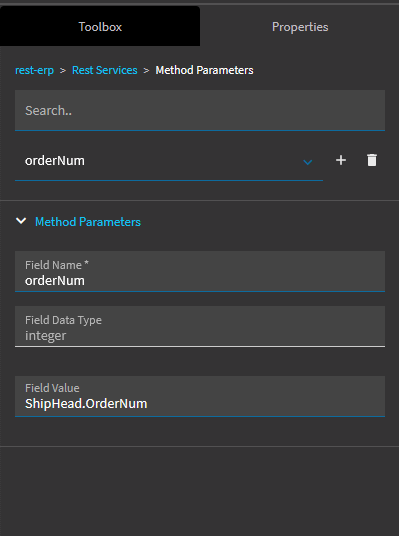Edit the Field Name input showing orderNum
This screenshot has height=536, width=399.
[x=200, y=271]
